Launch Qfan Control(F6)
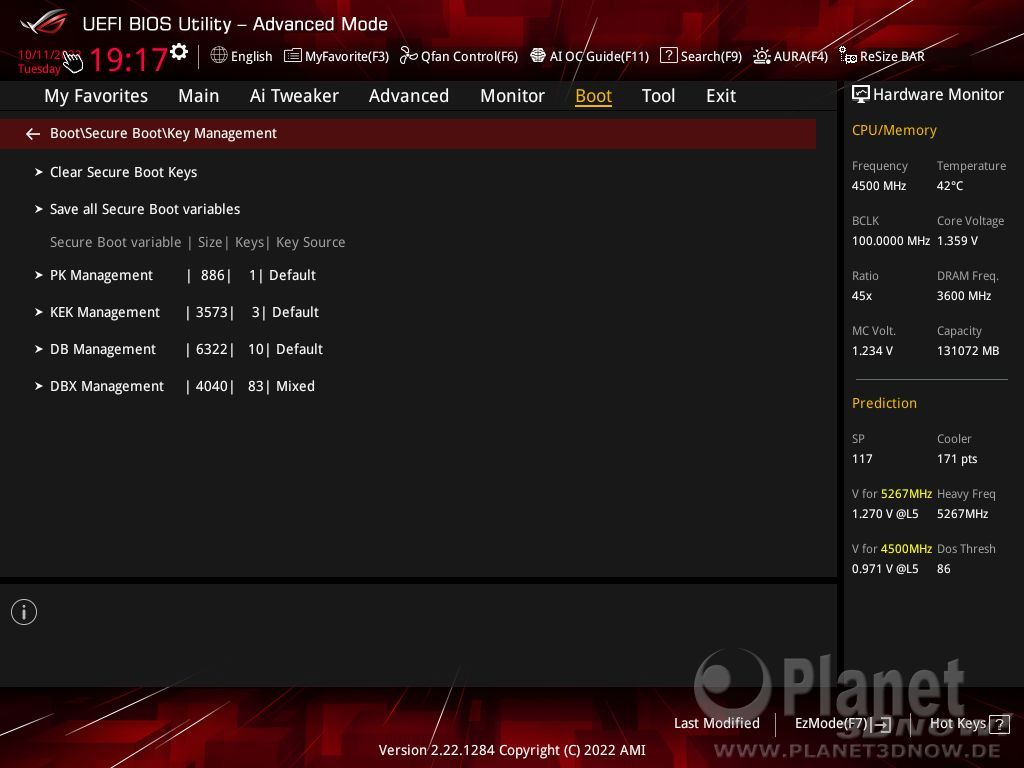Image resolution: width=1024 pixels, height=768 pixels. pos(459,56)
